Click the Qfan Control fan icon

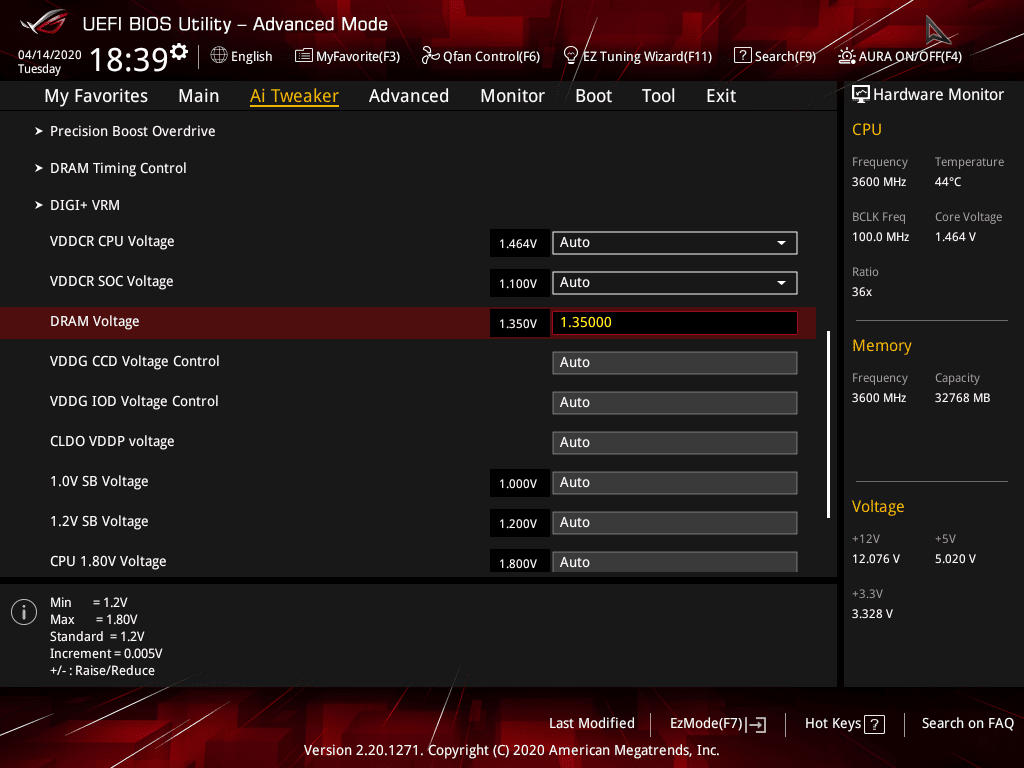click(430, 56)
